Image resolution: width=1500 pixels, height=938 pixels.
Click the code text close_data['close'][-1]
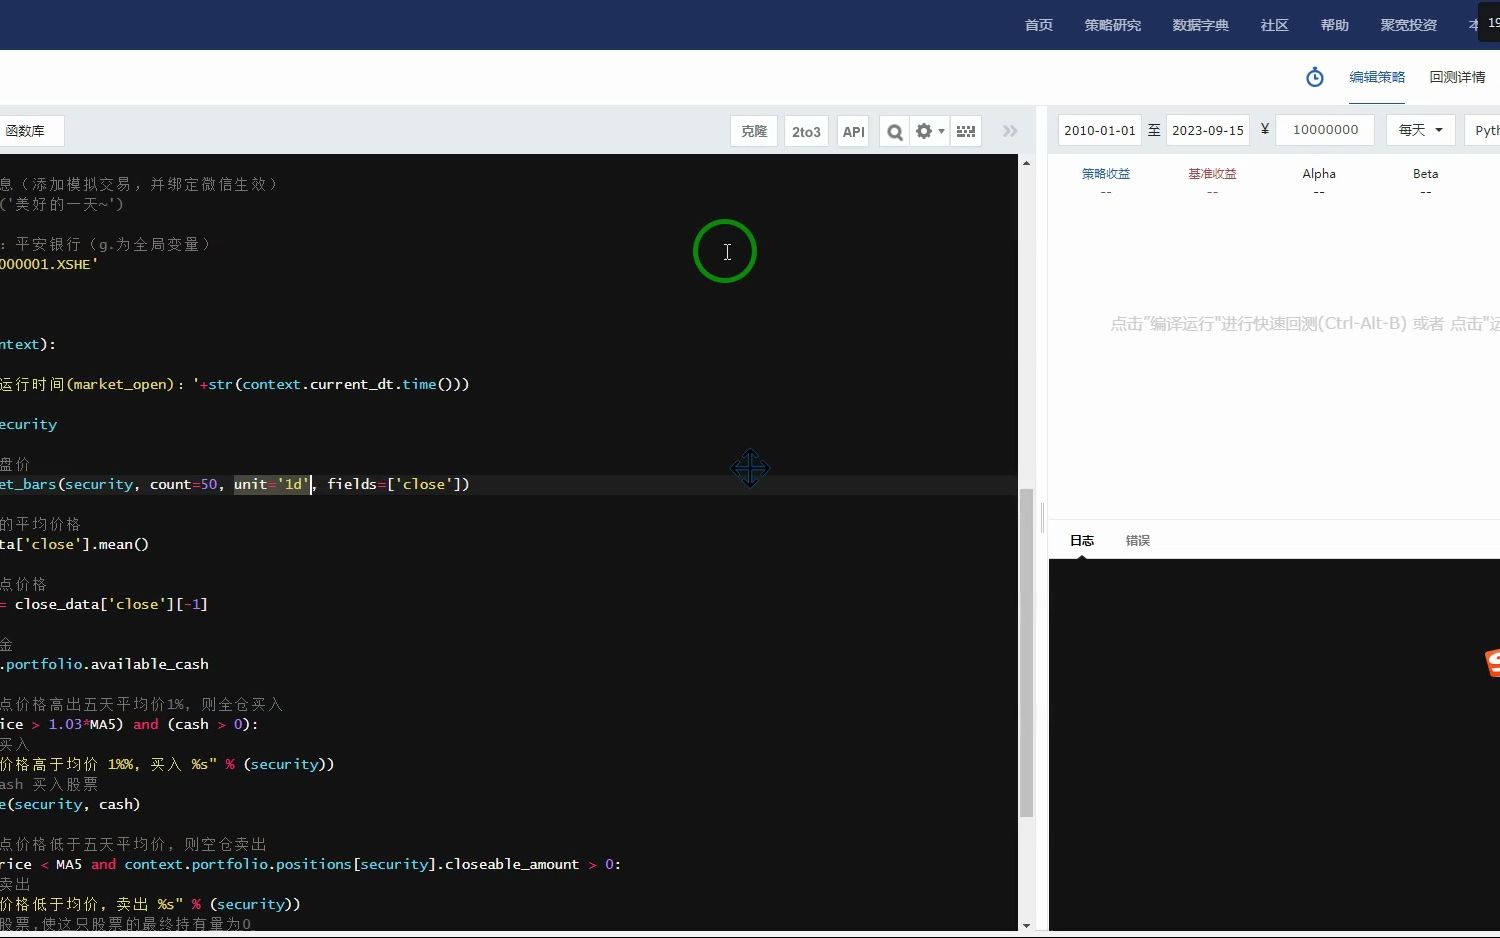pyautogui.click(x=111, y=604)
